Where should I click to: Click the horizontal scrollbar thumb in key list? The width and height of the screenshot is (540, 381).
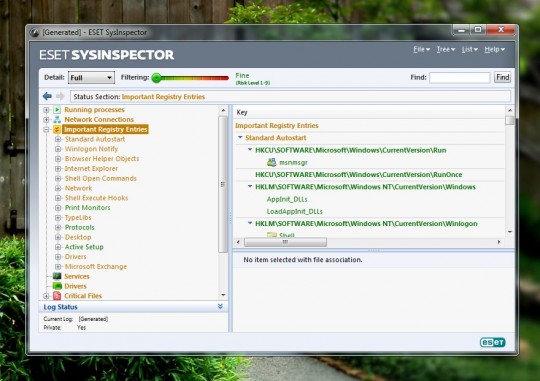coord(285,242)
